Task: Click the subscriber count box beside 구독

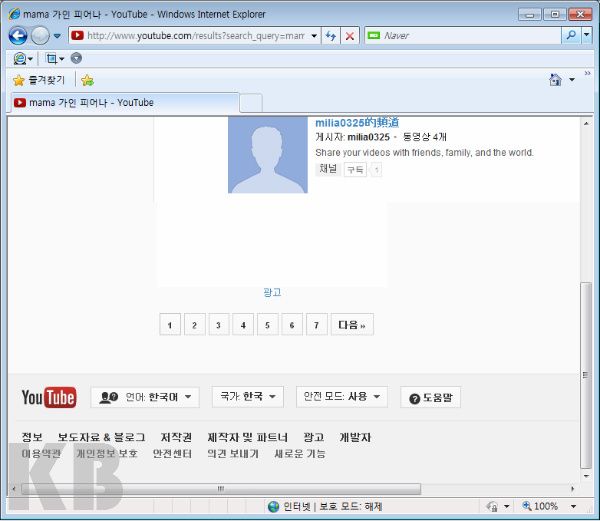Action: click(377, 169)
